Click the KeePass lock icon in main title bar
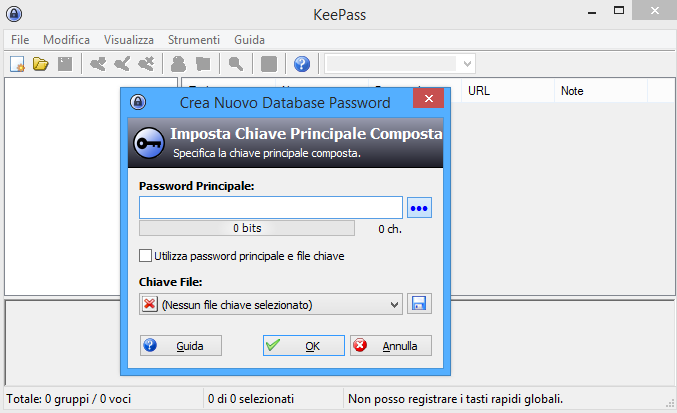This screenshot has height=413, width=677. (x=14, y=14)
